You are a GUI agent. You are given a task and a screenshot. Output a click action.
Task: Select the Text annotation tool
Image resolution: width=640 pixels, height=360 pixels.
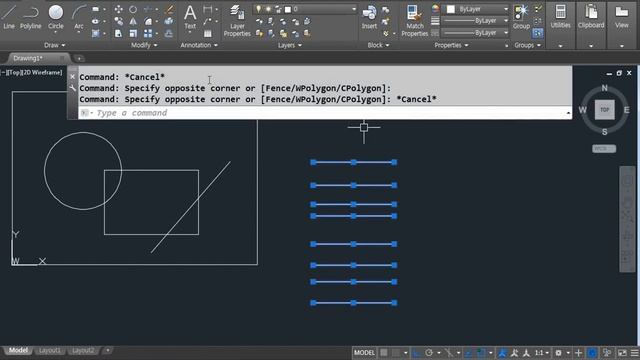tap(190, 17)
